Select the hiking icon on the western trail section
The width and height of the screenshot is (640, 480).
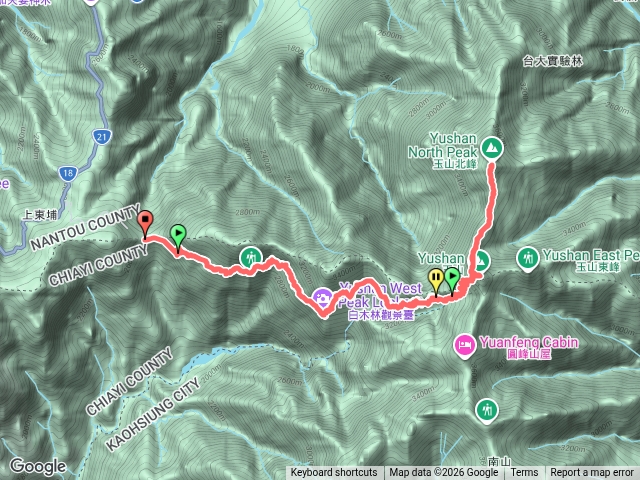pos(251,258)
